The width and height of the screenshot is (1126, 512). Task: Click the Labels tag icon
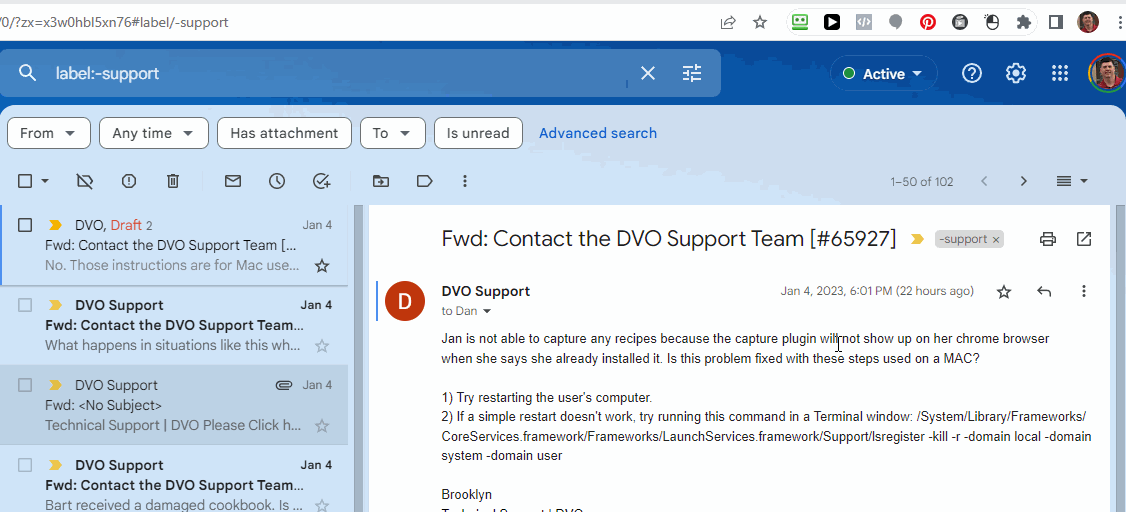(424, 181)
